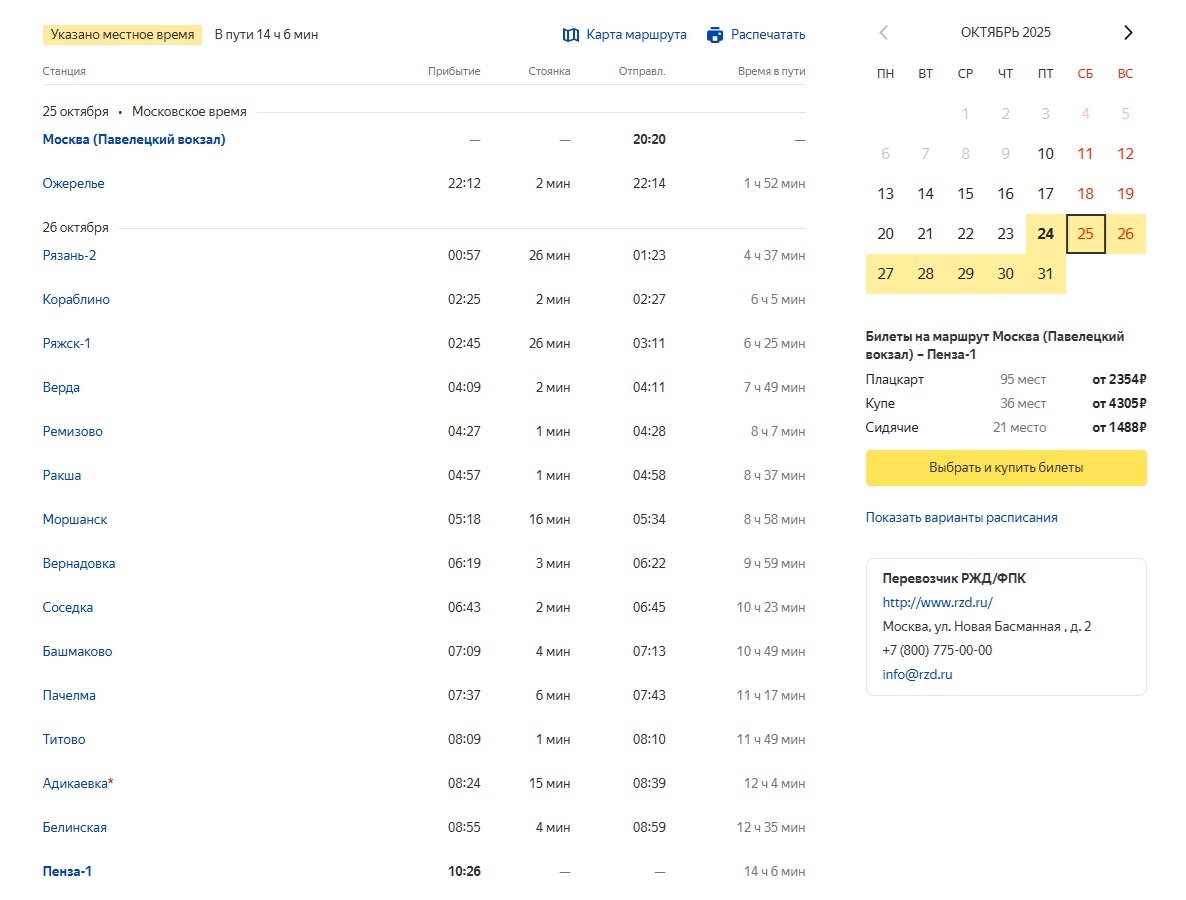Click the ОКТЯБРЬ 2025 month title

point(1005,33)
